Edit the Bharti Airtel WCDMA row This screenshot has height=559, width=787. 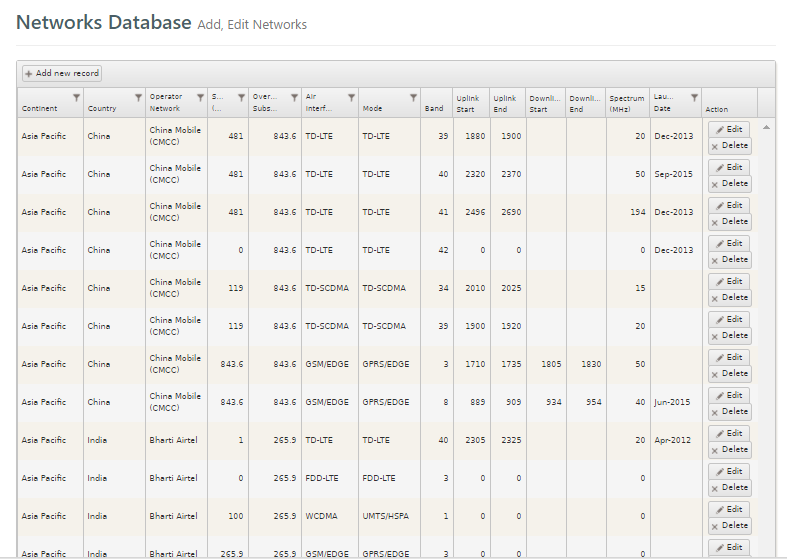tap(729, 510)
